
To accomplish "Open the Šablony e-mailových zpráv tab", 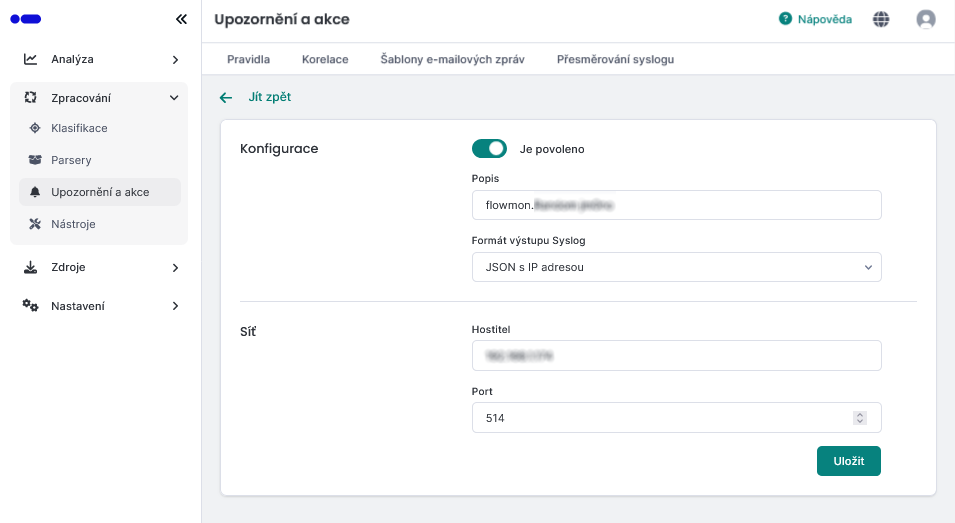I will [x=453, y=59].
